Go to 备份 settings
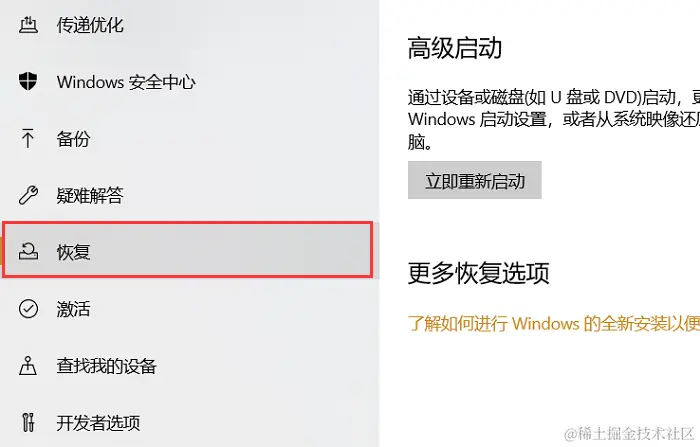The width and height of the screenshot is (700, 447). [73, 139]
